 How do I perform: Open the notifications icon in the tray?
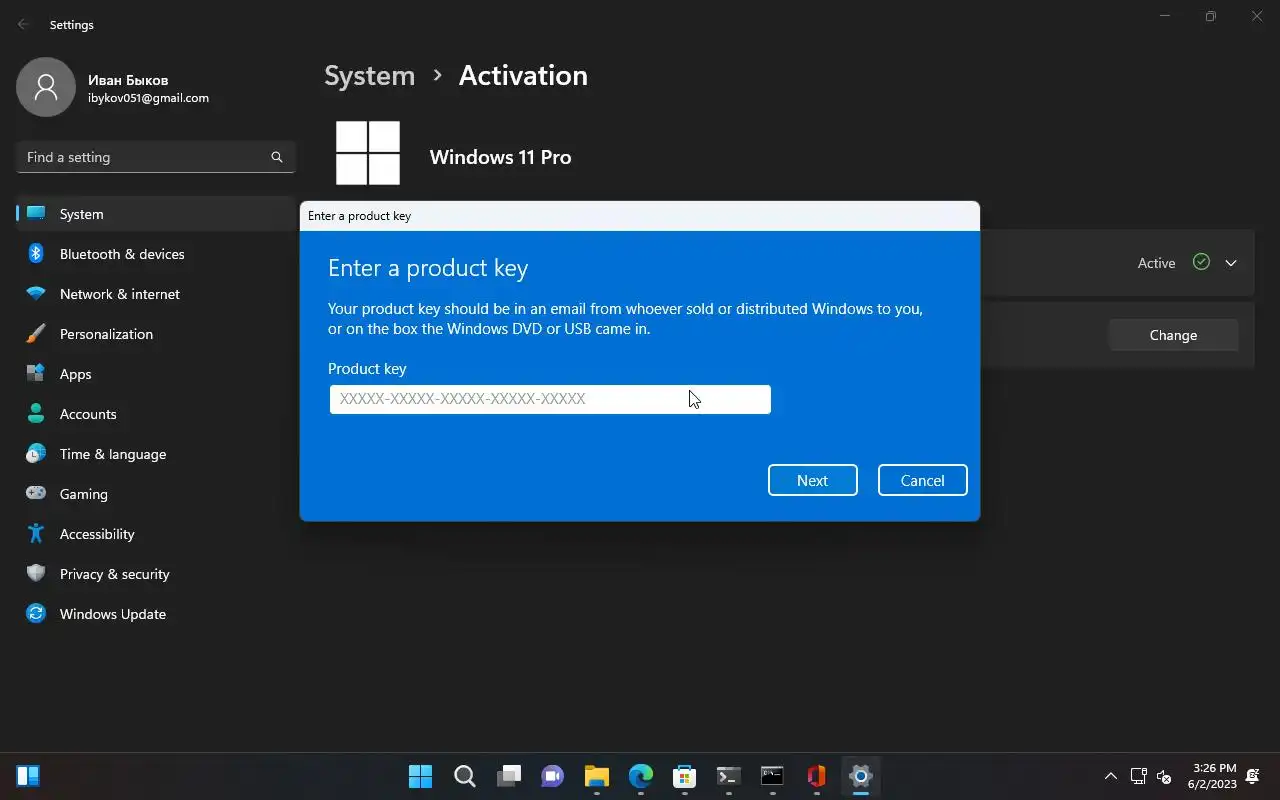pyautogui.click(x=1253, y=776)
